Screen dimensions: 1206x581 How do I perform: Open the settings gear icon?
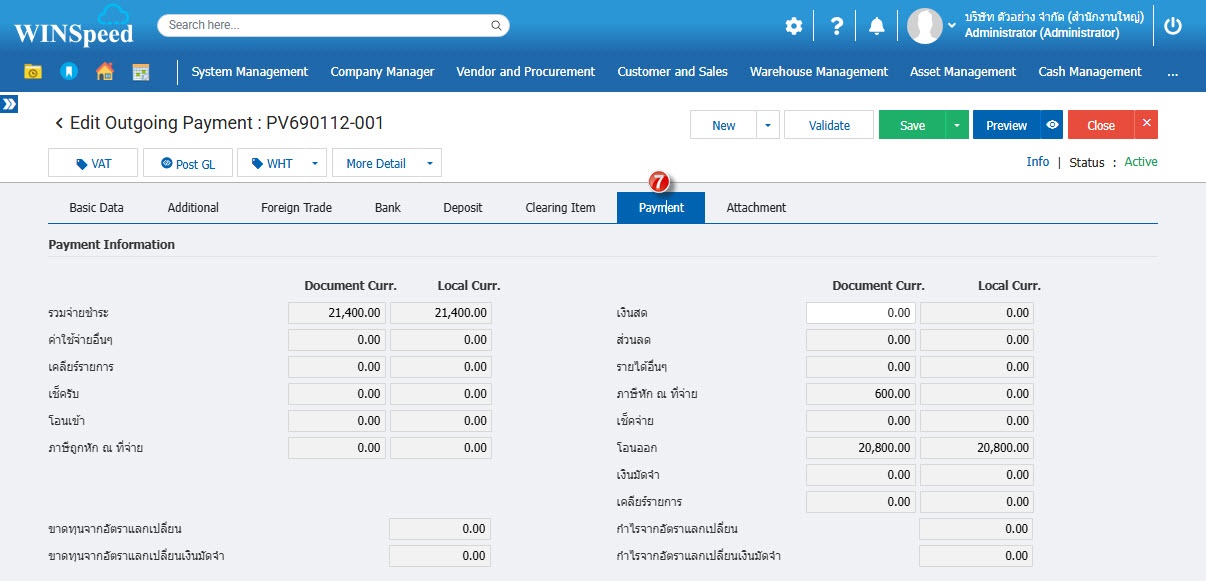pyautogui.click(x=794, y=27)
